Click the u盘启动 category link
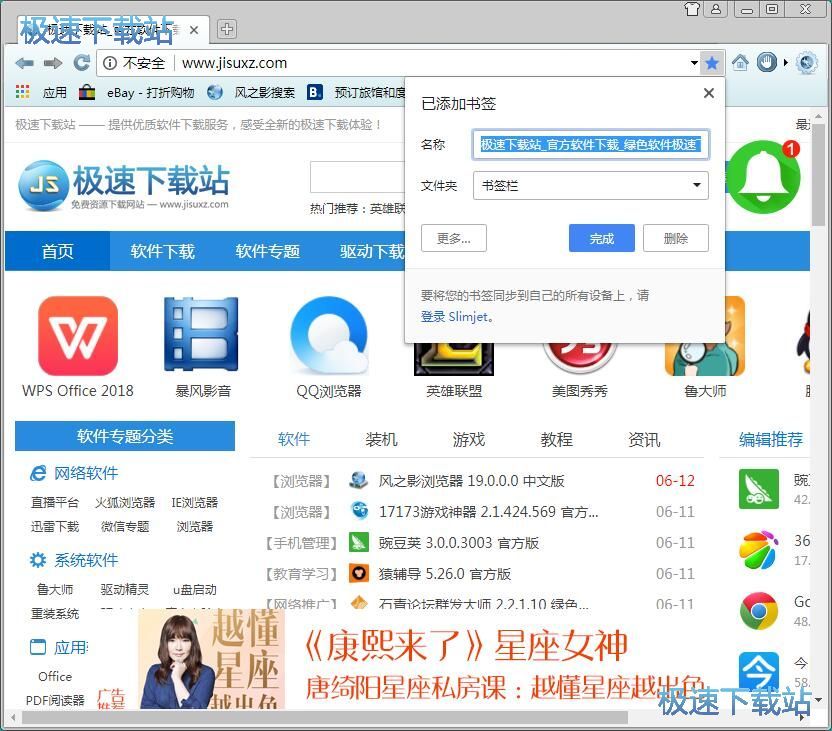This screenshot has height=731, width=832. point(195,589)
